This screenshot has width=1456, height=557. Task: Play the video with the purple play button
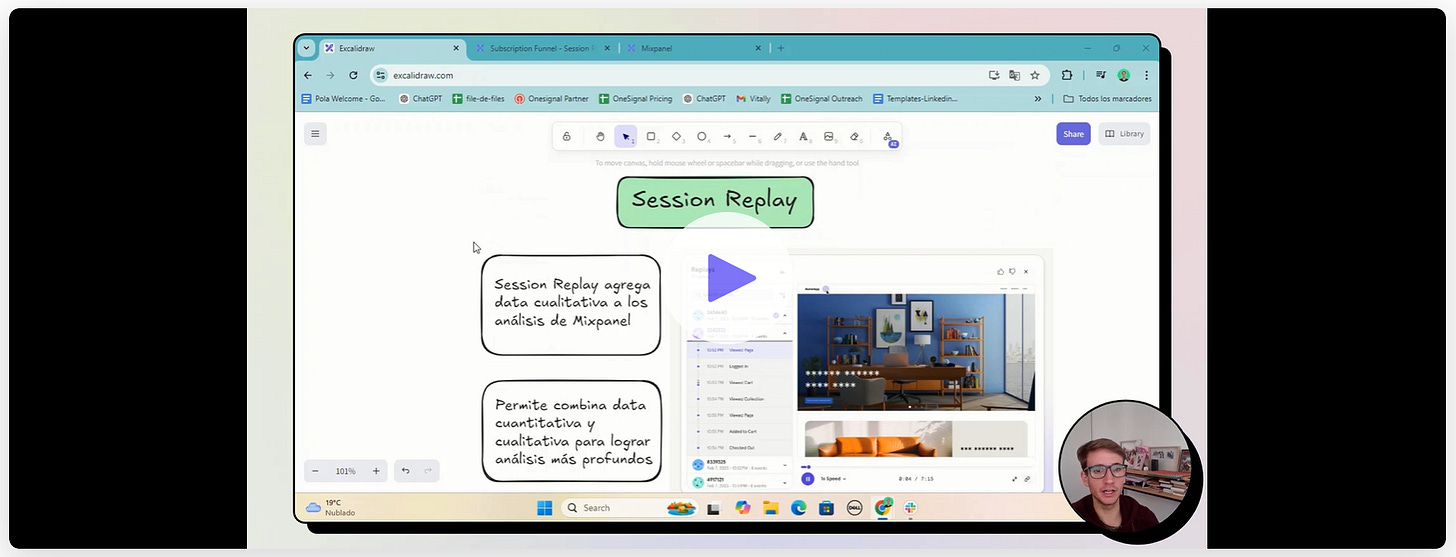tap(731, 278)
